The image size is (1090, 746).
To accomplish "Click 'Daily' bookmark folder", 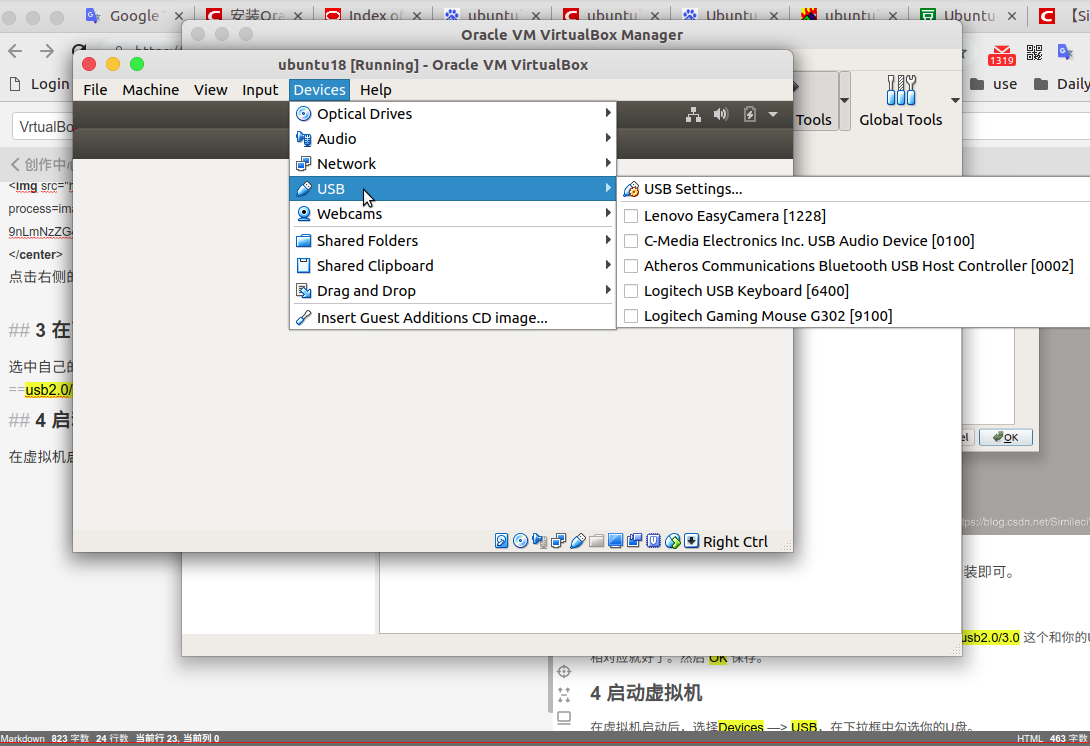I will click(1063, 84).
